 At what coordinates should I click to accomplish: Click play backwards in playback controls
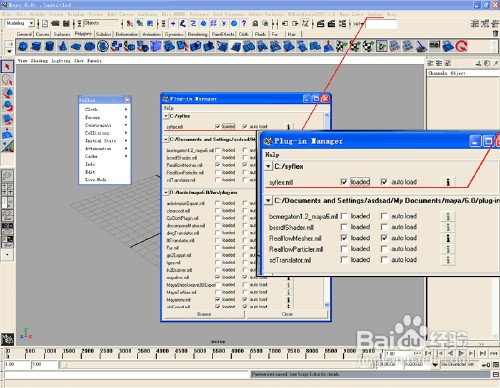(451, 353)
